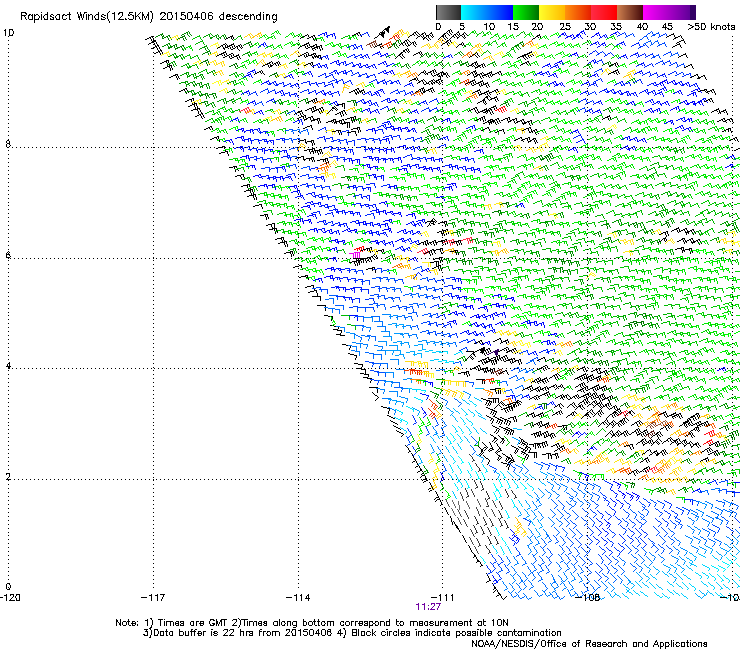
Task: Click the -108 longitude axis label
Action: [x=587, y=598]
